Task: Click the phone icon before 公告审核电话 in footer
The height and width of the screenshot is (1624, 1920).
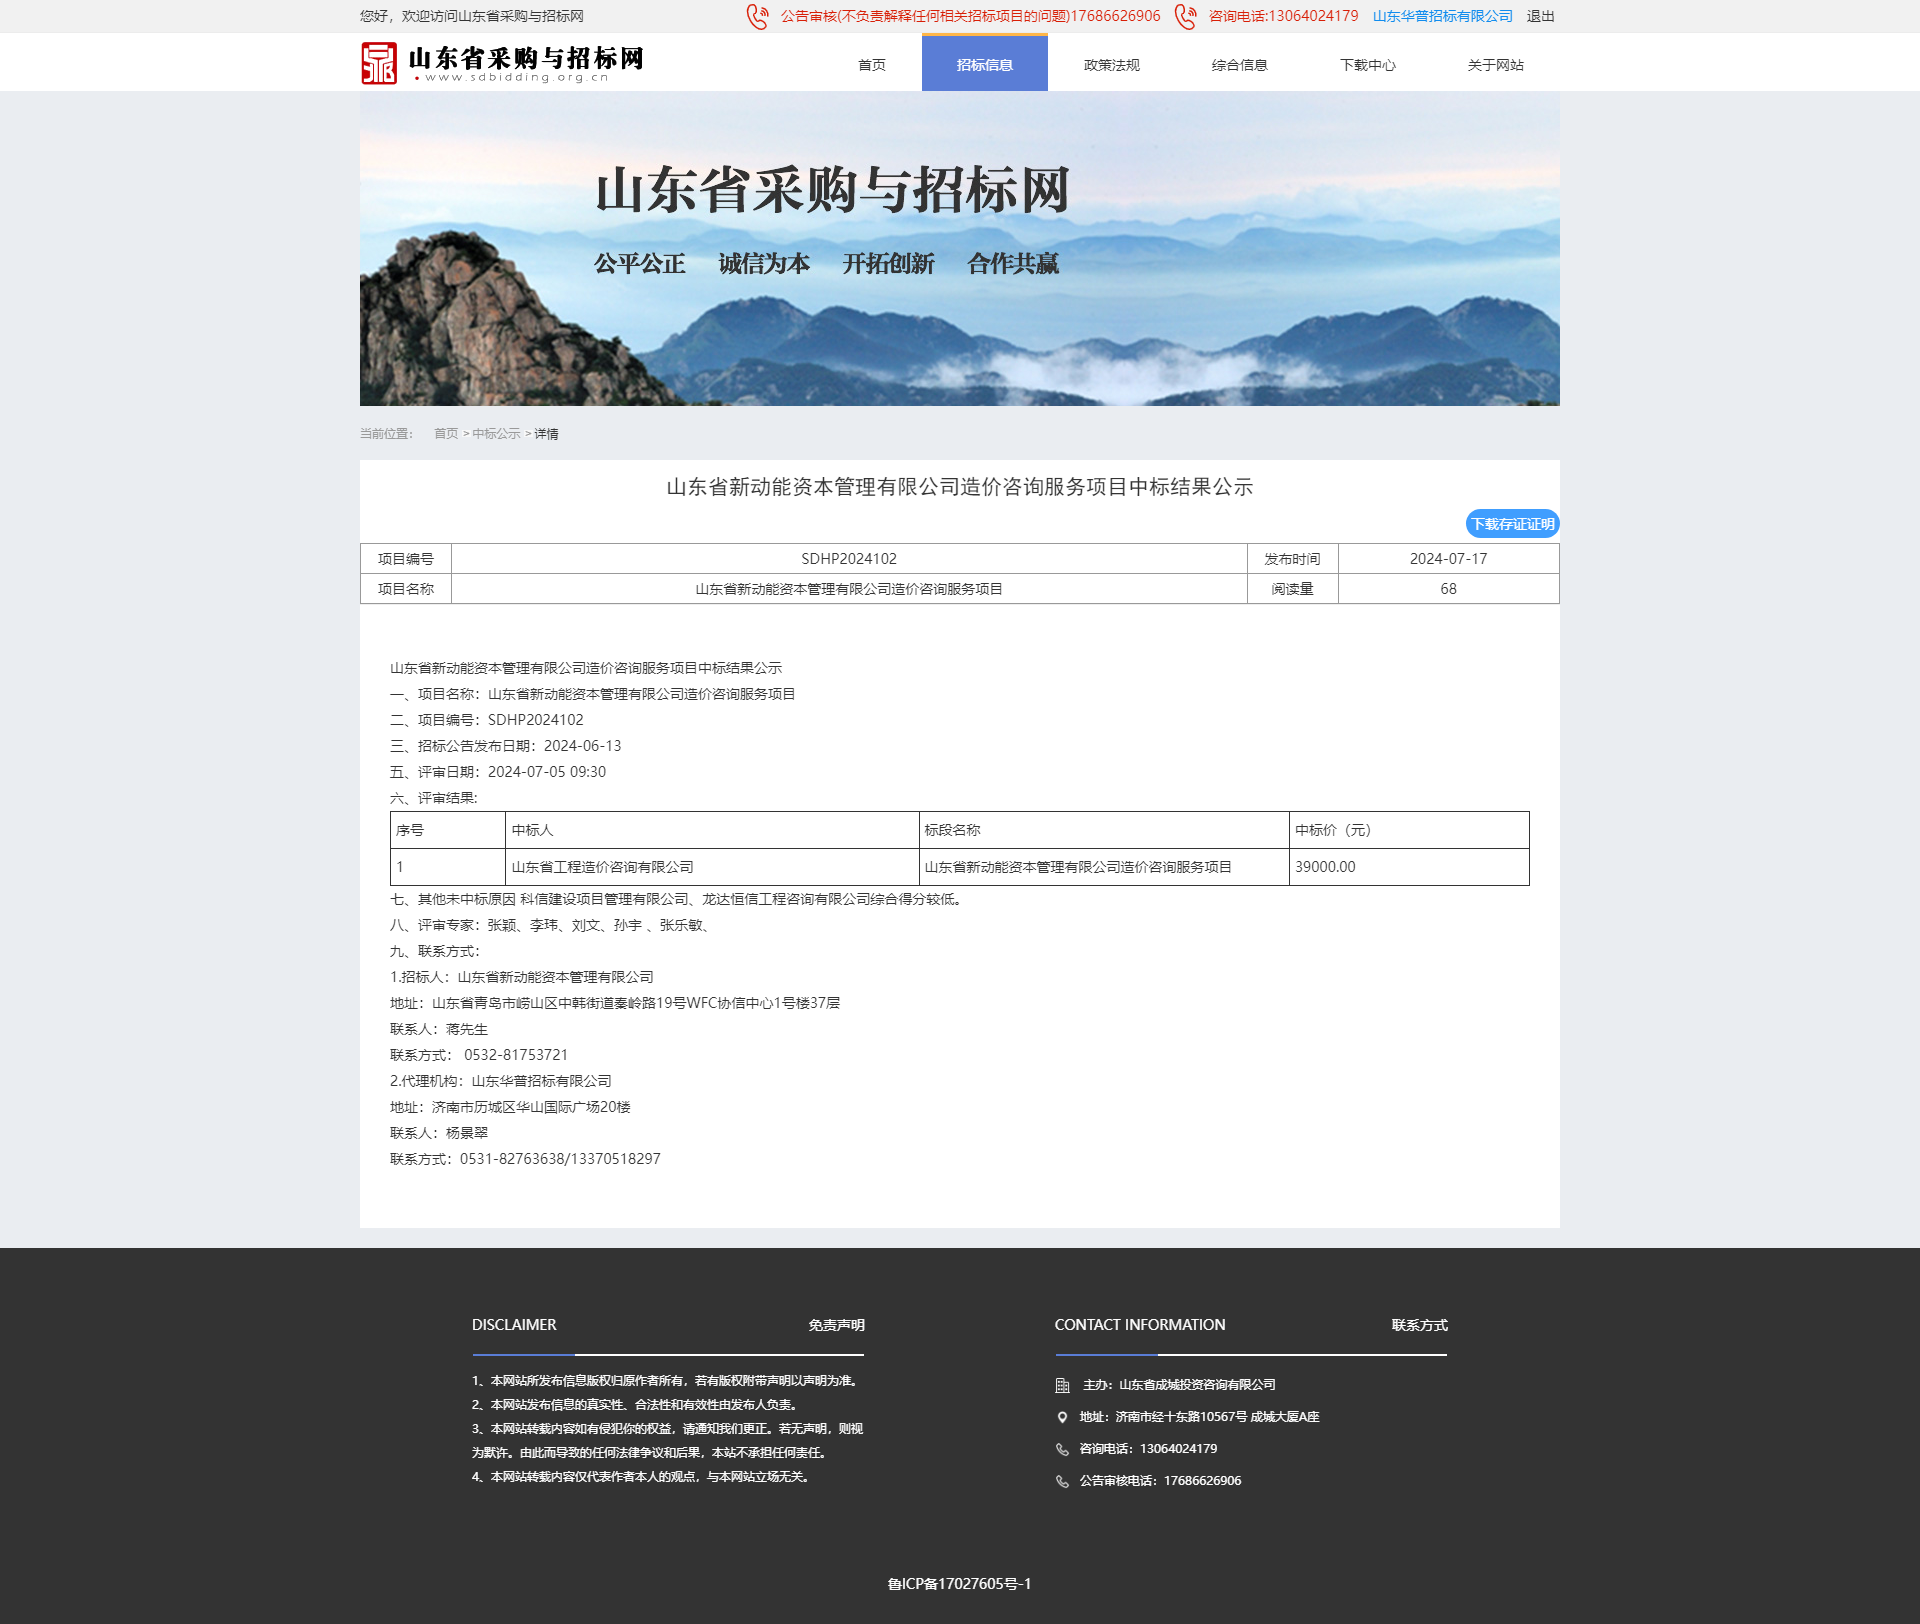Action: (x=1062, y=1480)
